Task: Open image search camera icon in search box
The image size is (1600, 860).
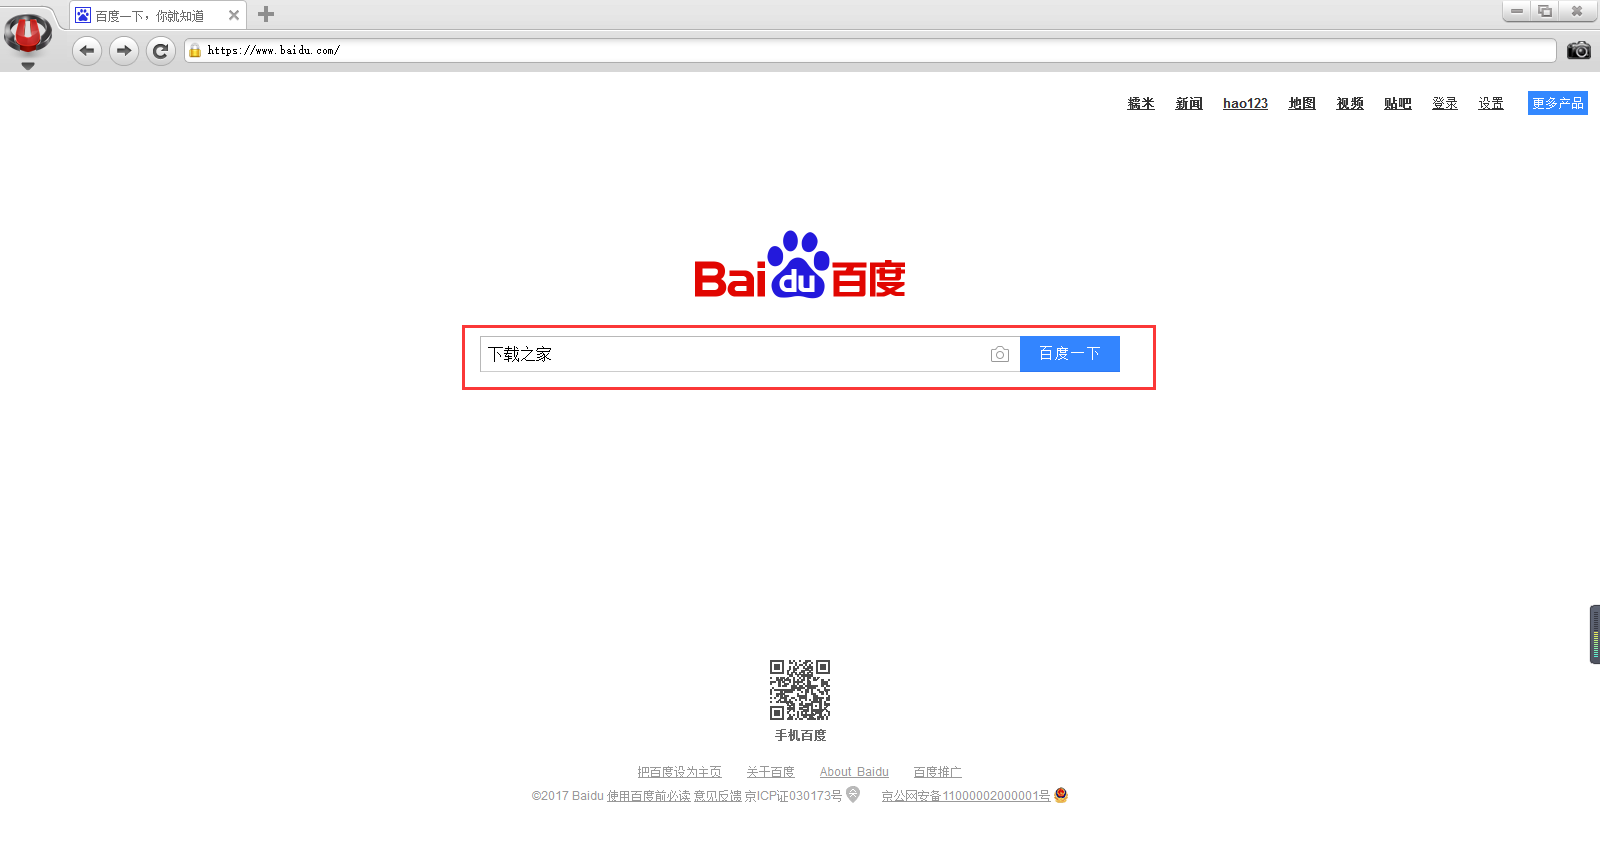Action: [x=999, y=354]
